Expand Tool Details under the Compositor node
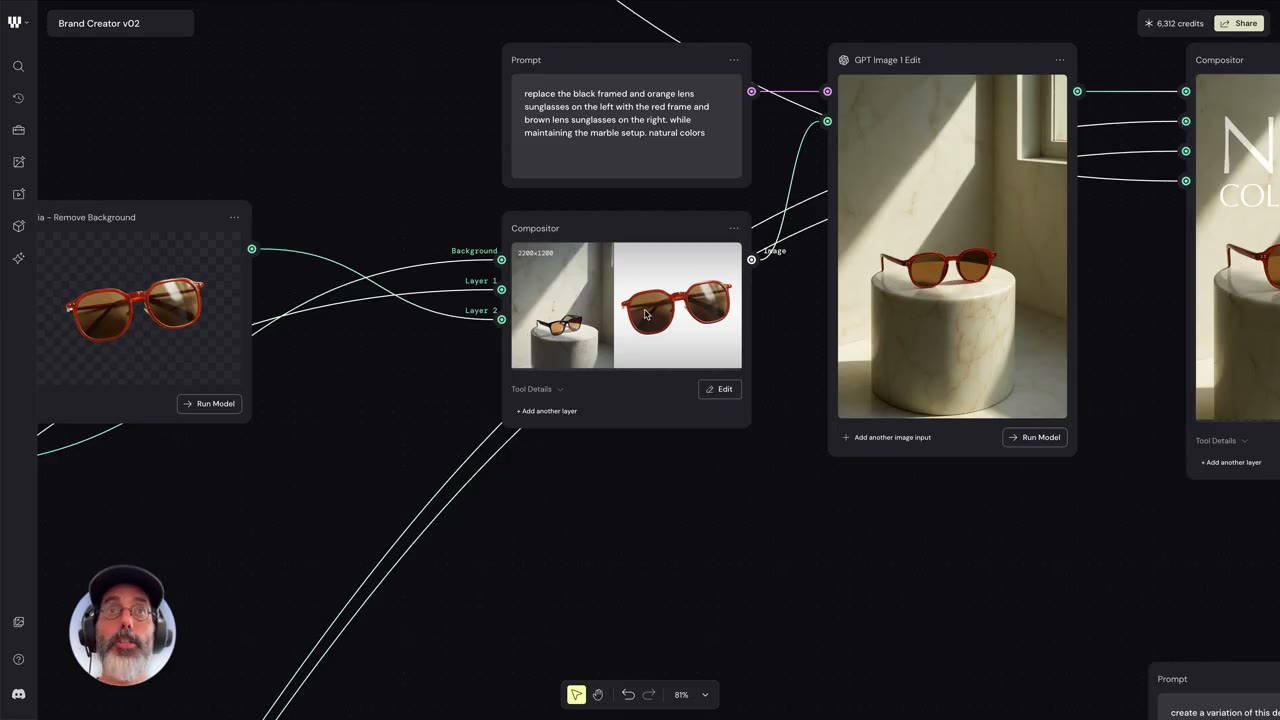The height and width of the screenshot is (720, 1280). pos(537,389)
